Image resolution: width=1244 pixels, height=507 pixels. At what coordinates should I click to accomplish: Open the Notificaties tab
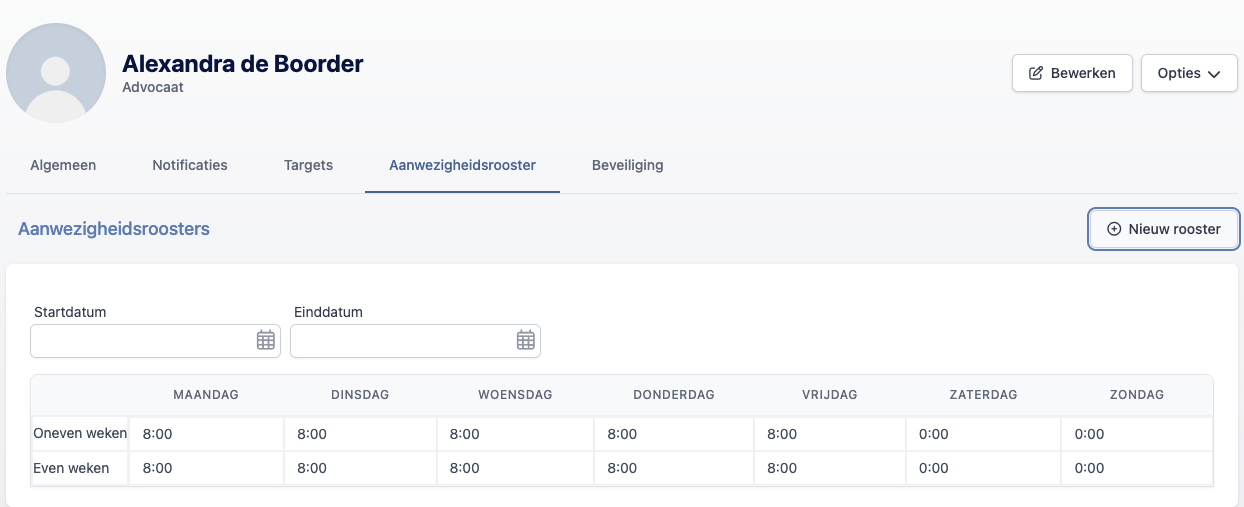coord(190,165)
